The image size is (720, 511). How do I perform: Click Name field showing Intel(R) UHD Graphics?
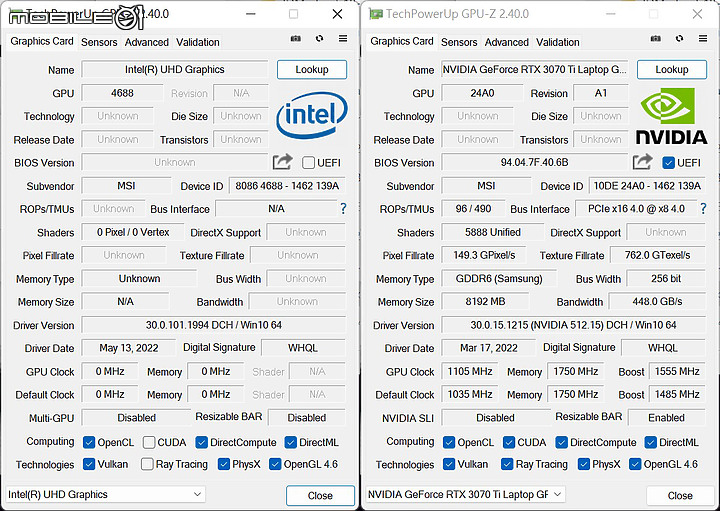(174, 69)
